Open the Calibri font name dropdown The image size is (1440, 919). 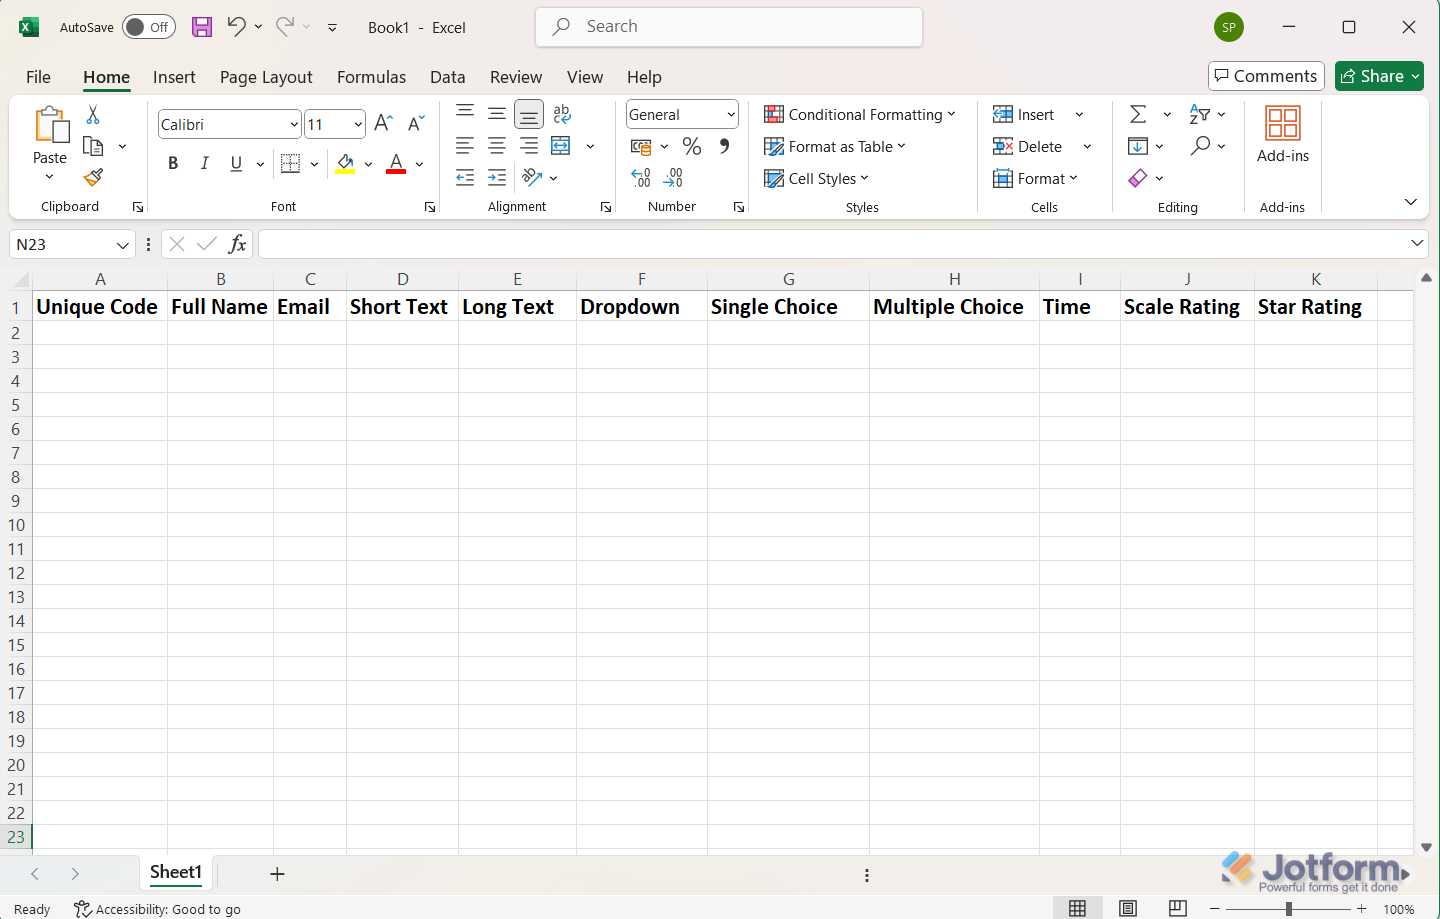[294, 124]
